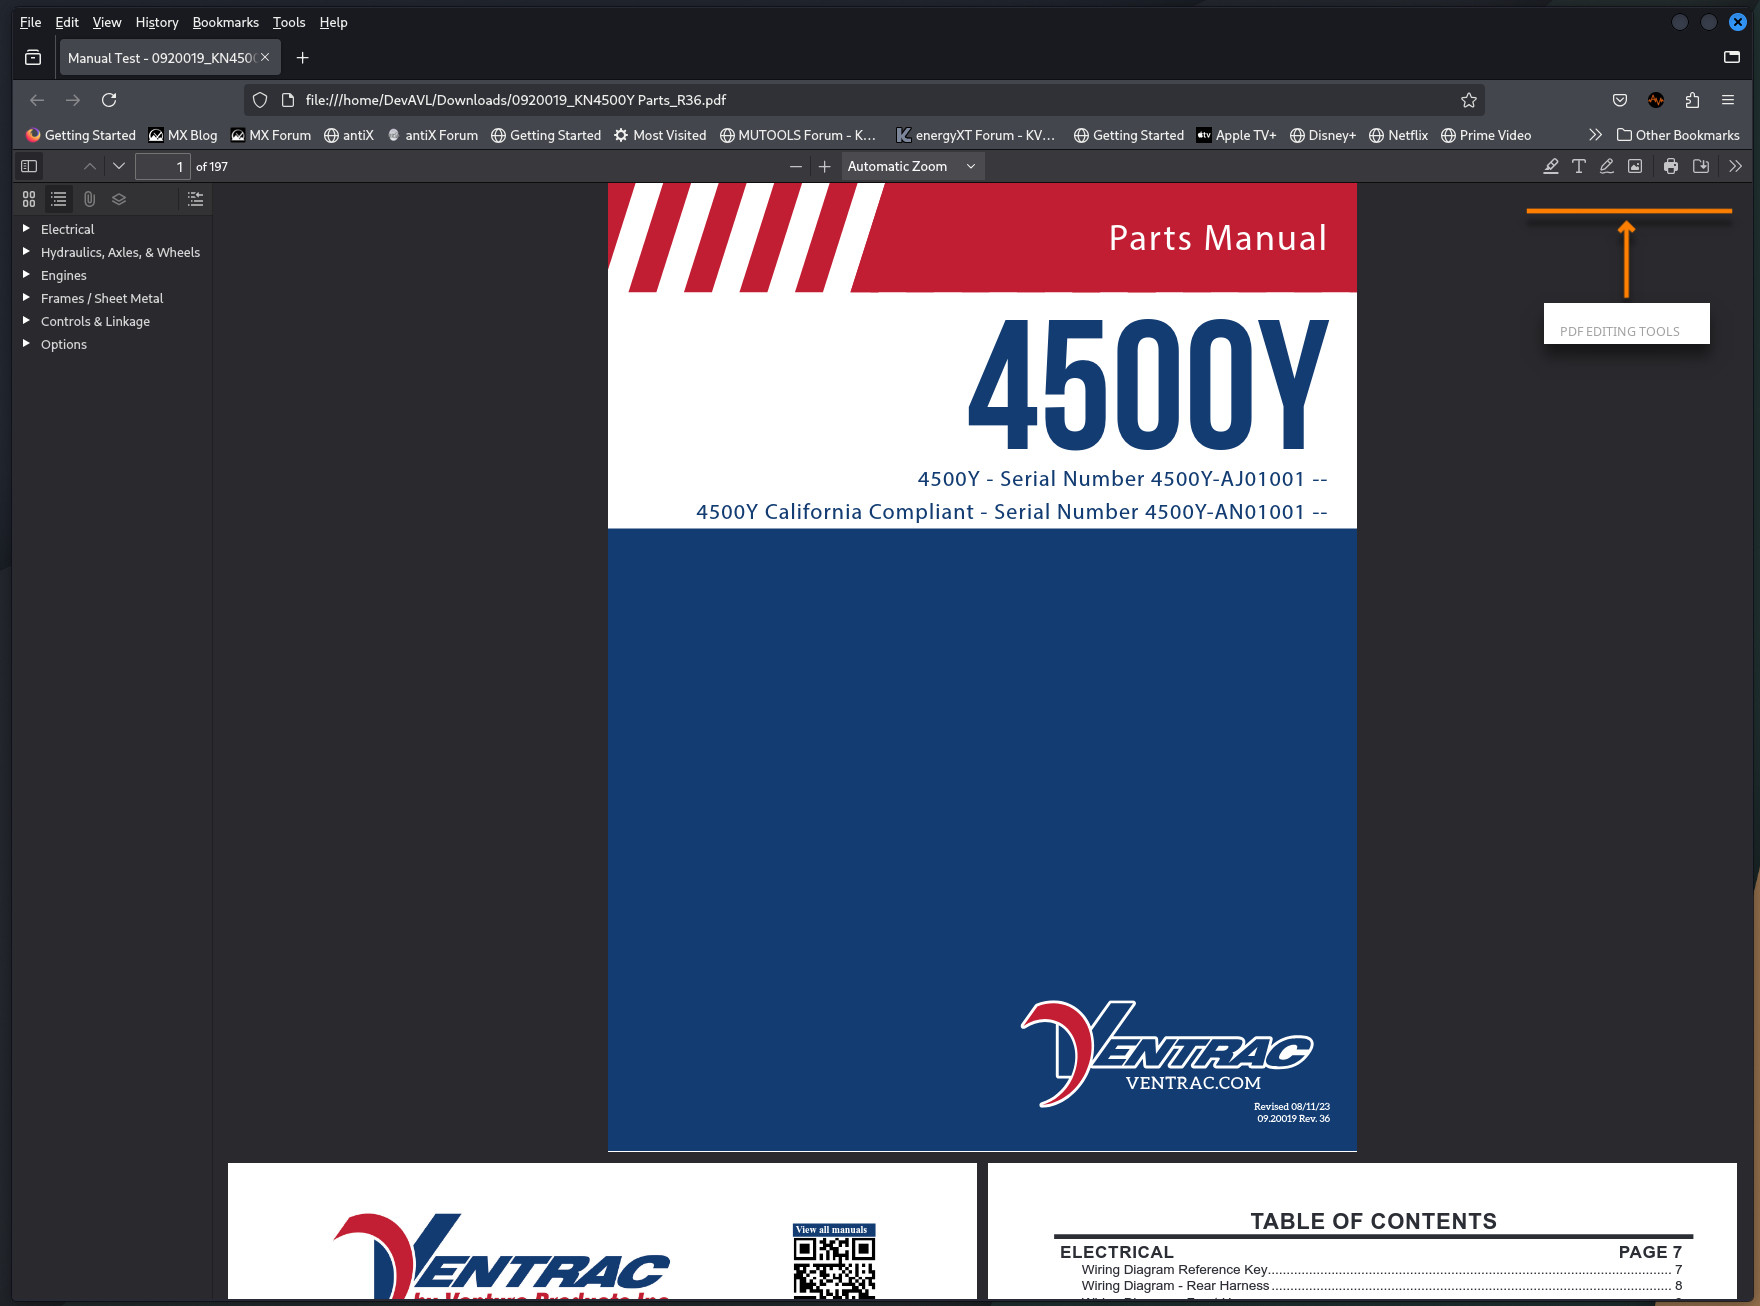
Task: Toggle find current outline item
Action: (x=195, y=199)
